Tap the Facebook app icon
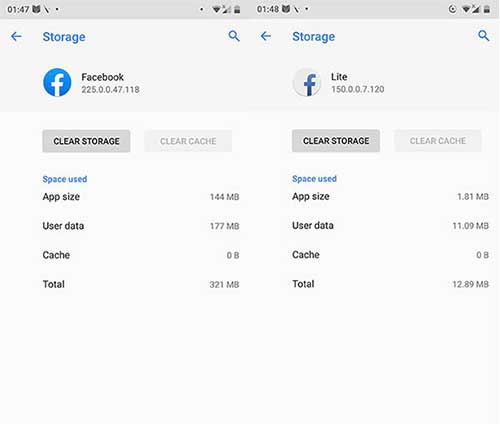 tap(57, 82)
